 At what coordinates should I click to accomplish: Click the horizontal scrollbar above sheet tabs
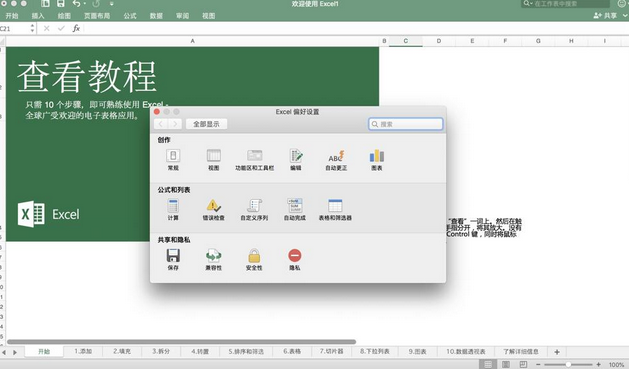(x=182, y=342)
